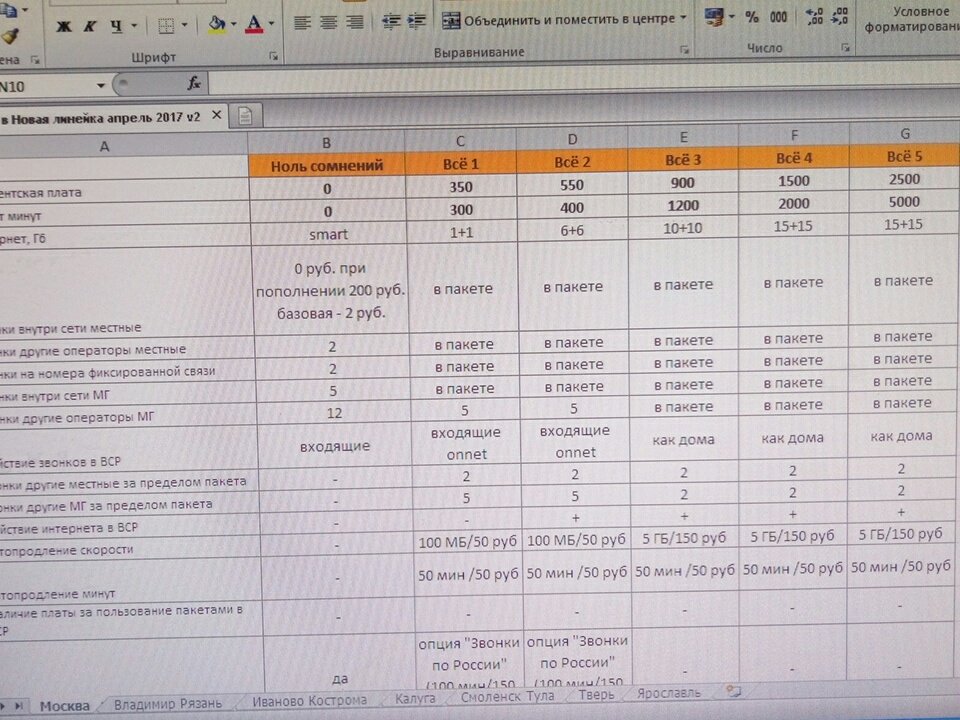Click the Name Box showing N10
Image resolution: width=960 pixels, height=720 pixels.
[x=46, y=86]
